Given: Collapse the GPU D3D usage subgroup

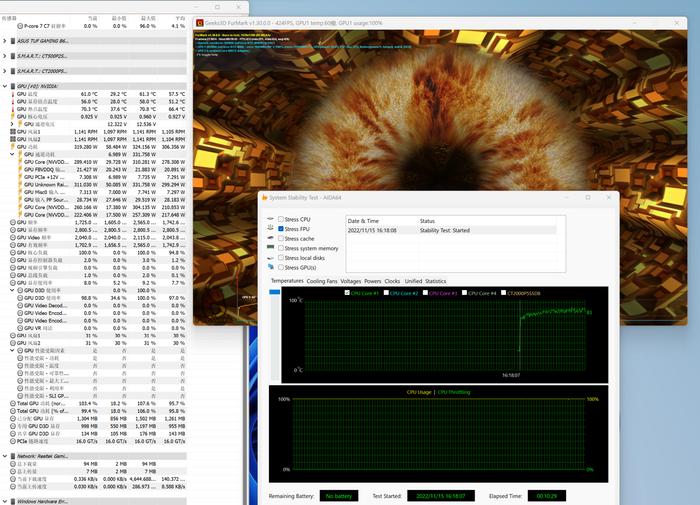Looking at the screenshot, I should (x=12, y=290).
